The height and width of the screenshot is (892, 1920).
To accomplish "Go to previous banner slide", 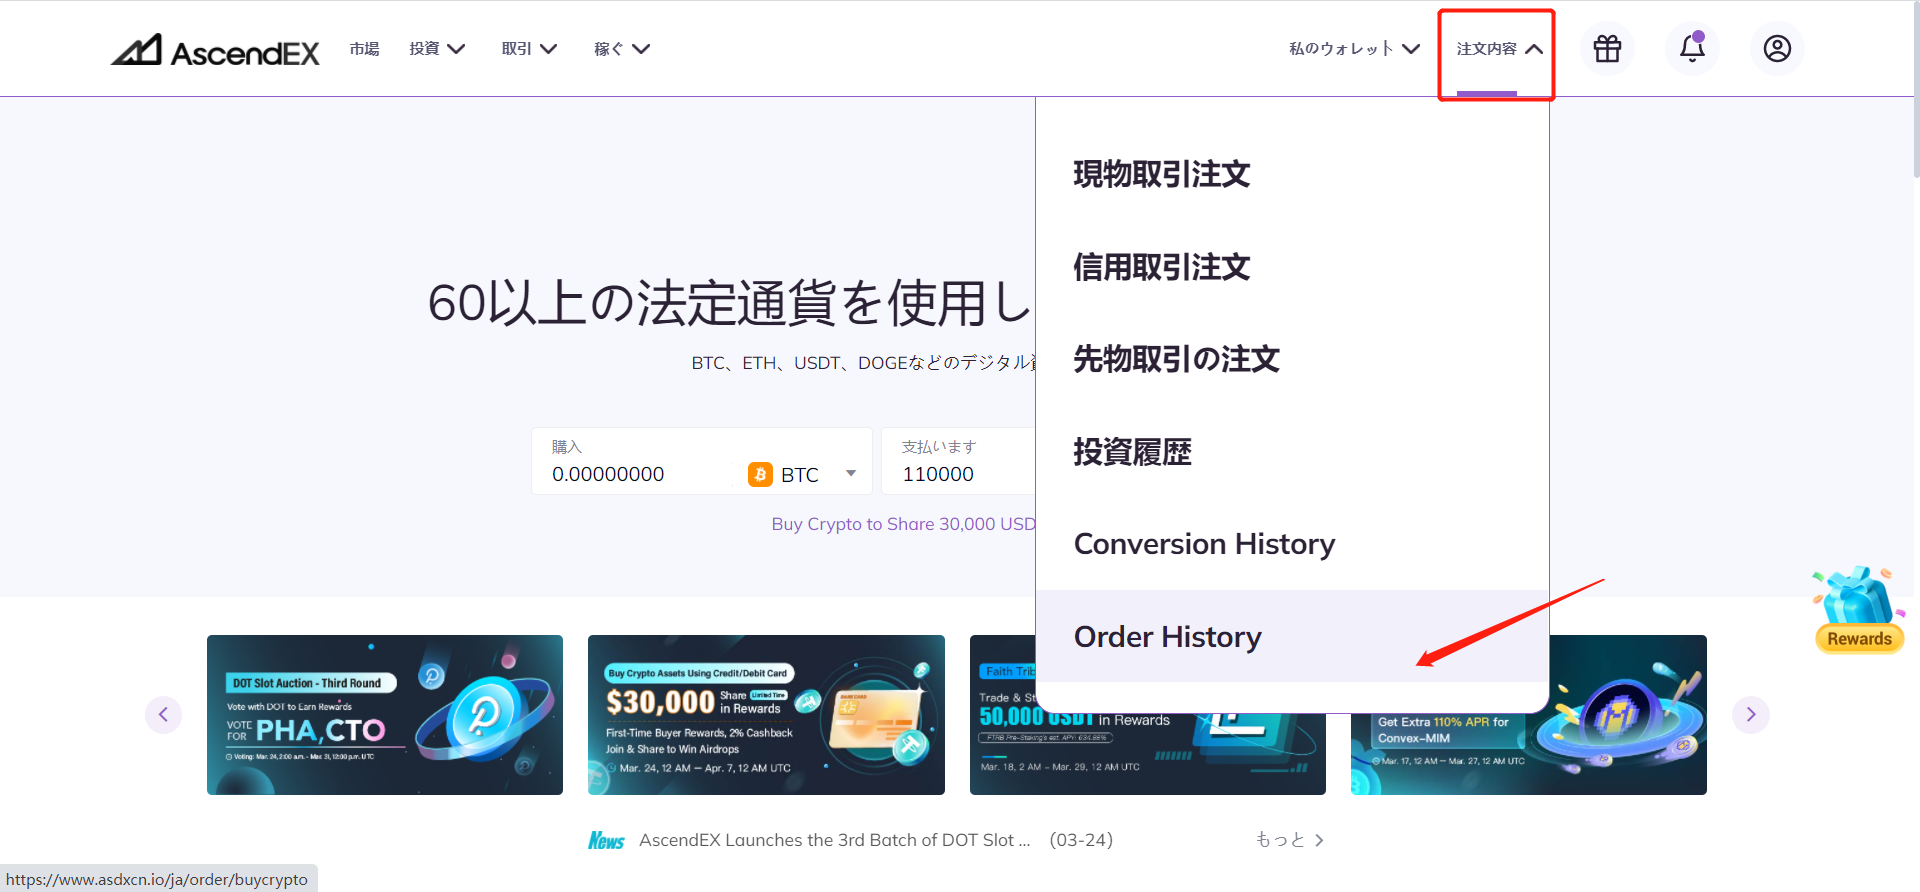I will pyautogui.click(x=163, y=714).
